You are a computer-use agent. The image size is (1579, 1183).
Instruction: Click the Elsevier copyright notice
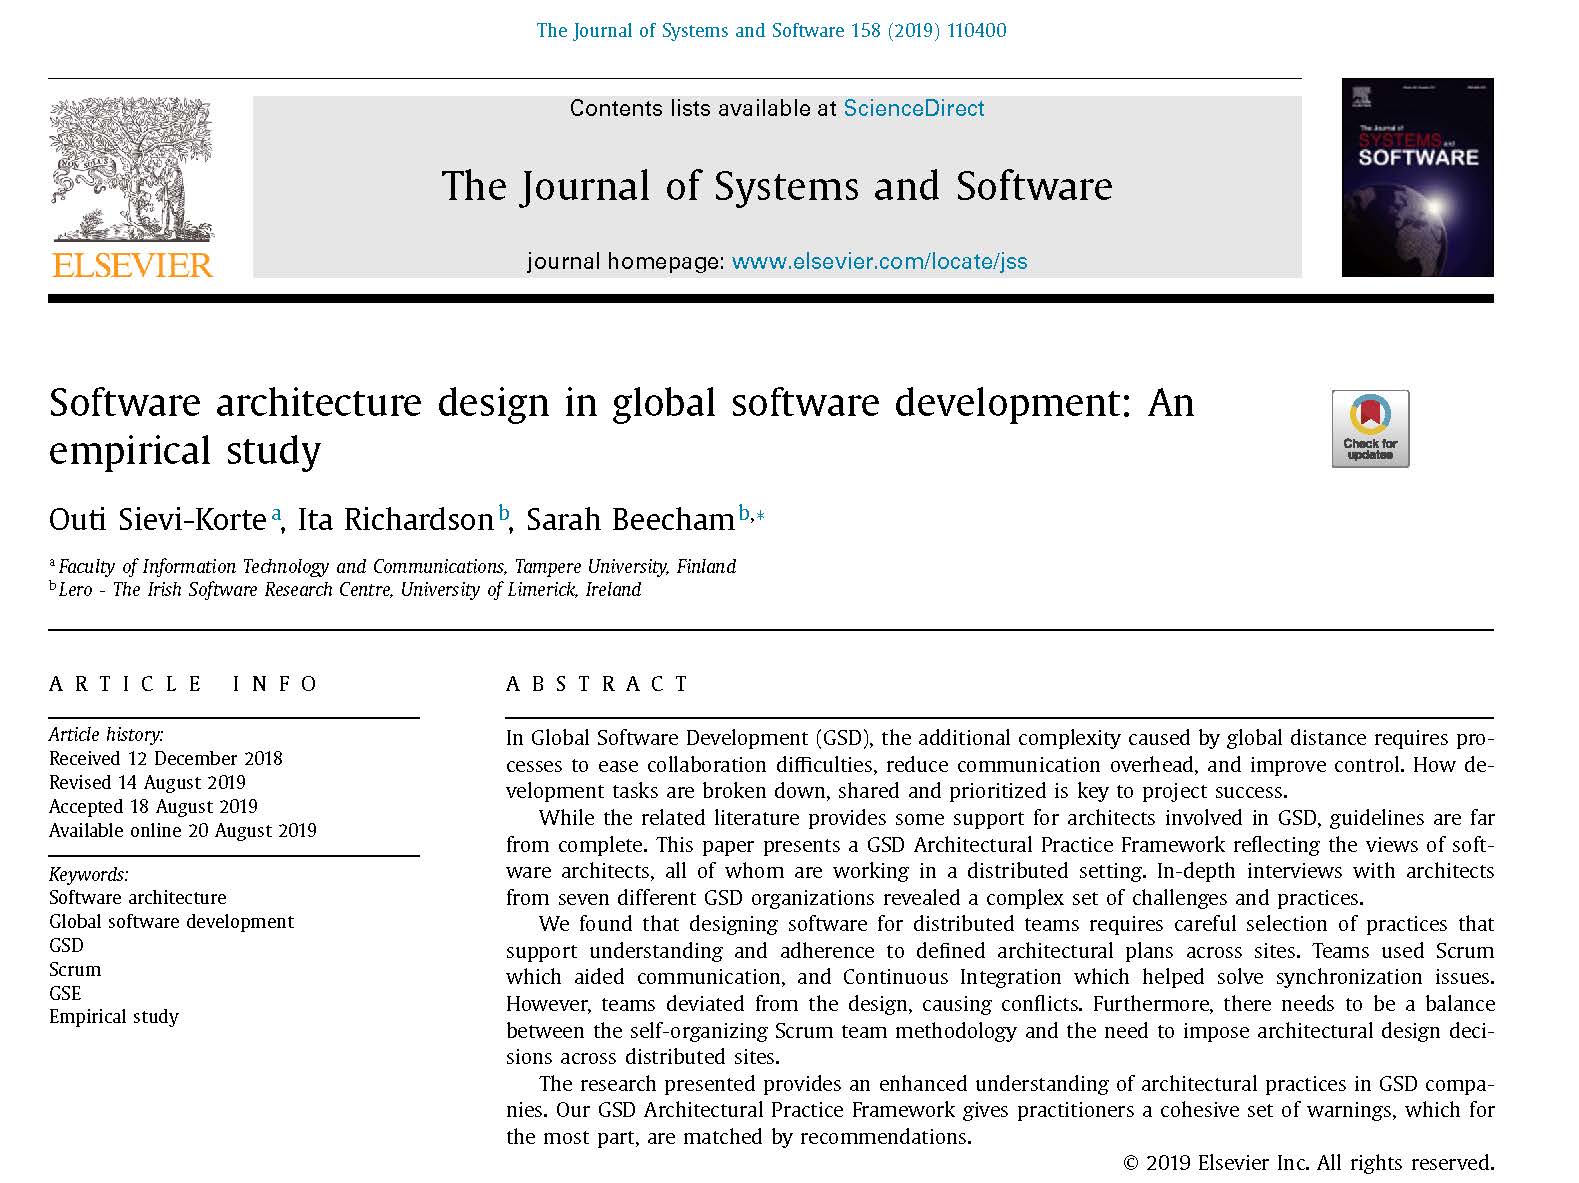pyautogui.click(x=1308, y=1162)
